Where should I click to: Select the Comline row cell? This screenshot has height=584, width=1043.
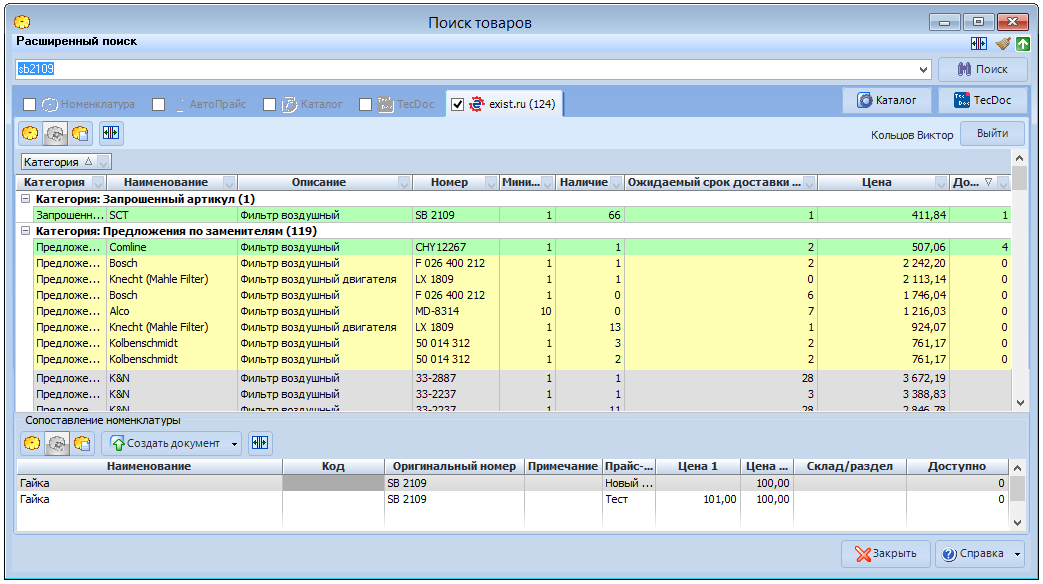coord(172,247)
